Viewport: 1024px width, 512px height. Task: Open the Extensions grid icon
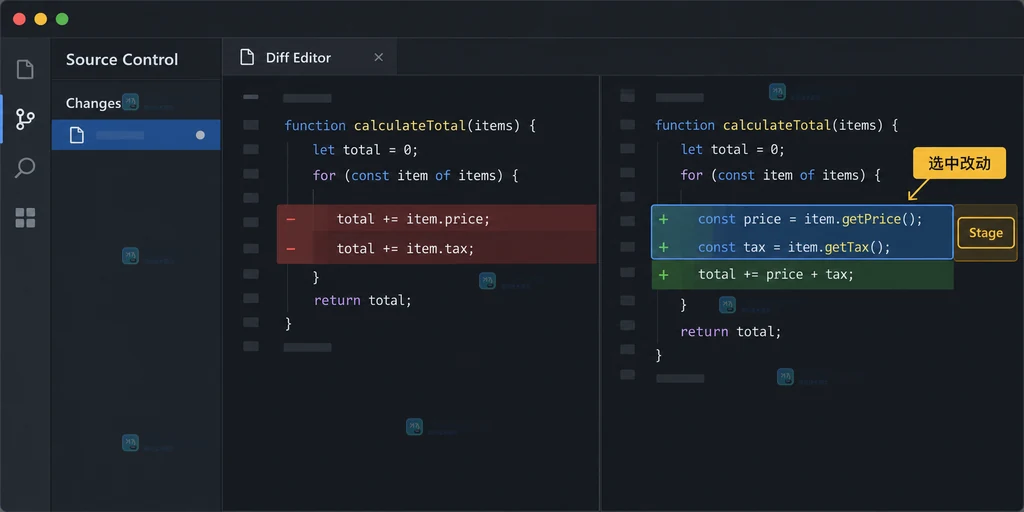[25, 217]
